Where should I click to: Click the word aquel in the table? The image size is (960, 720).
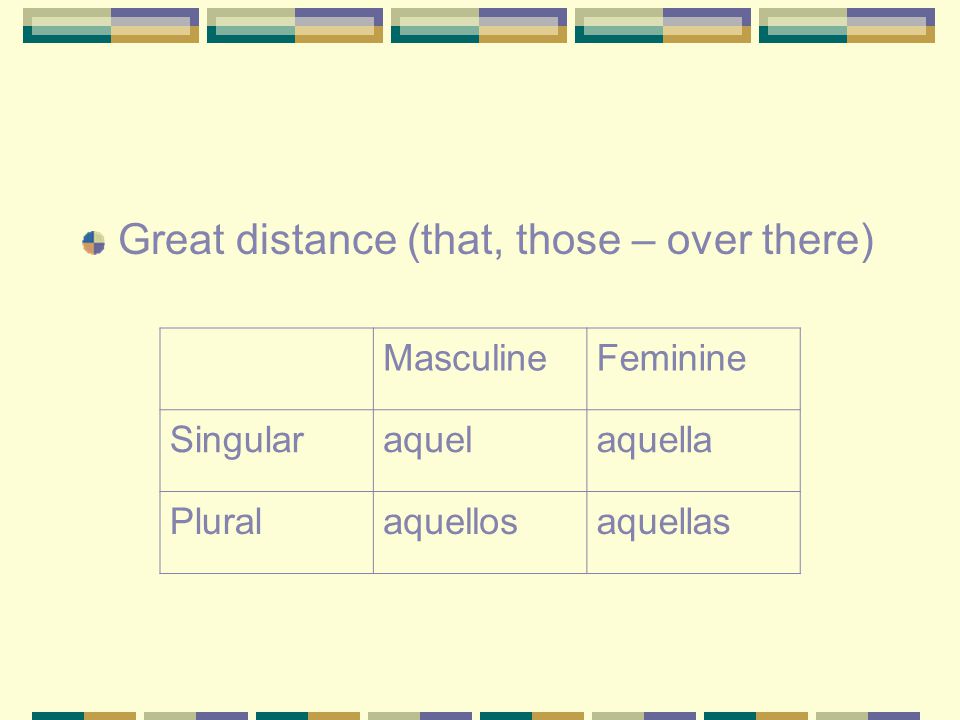427,441
